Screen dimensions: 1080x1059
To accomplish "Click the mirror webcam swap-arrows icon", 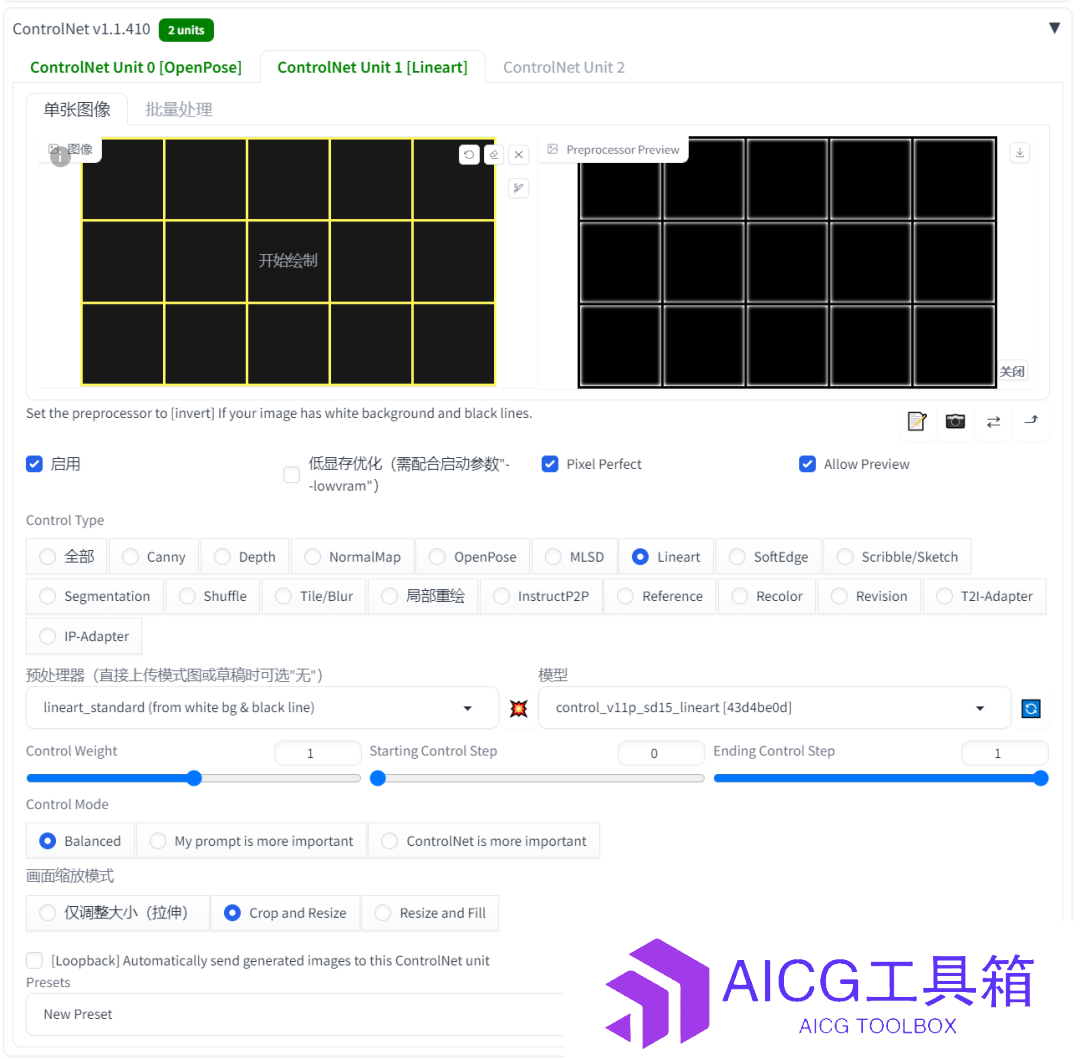I will 993,421.
